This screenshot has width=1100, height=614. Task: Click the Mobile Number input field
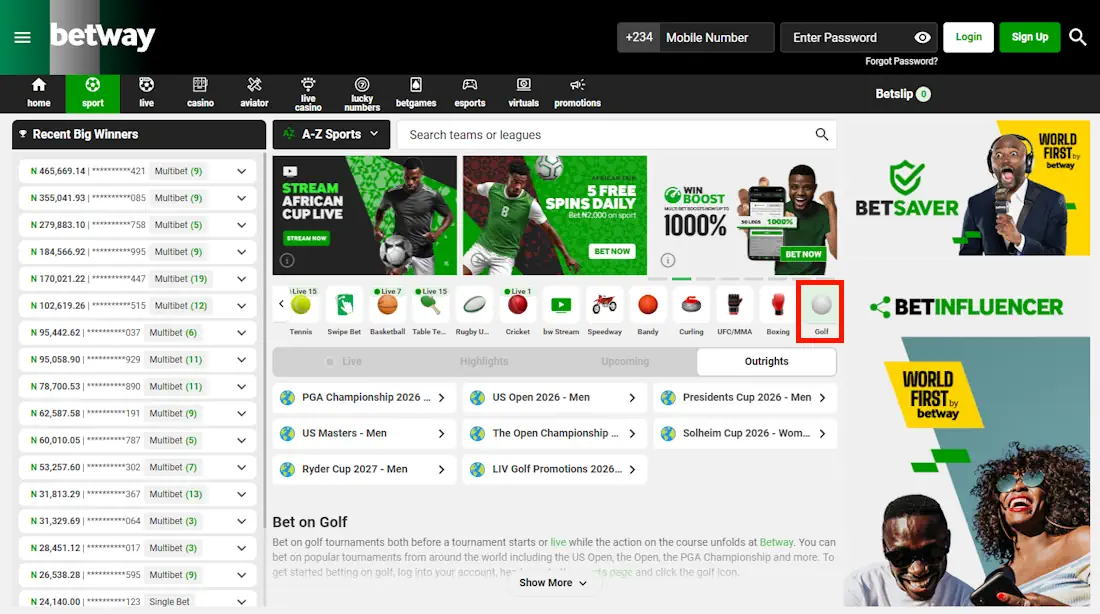(714, 36)
